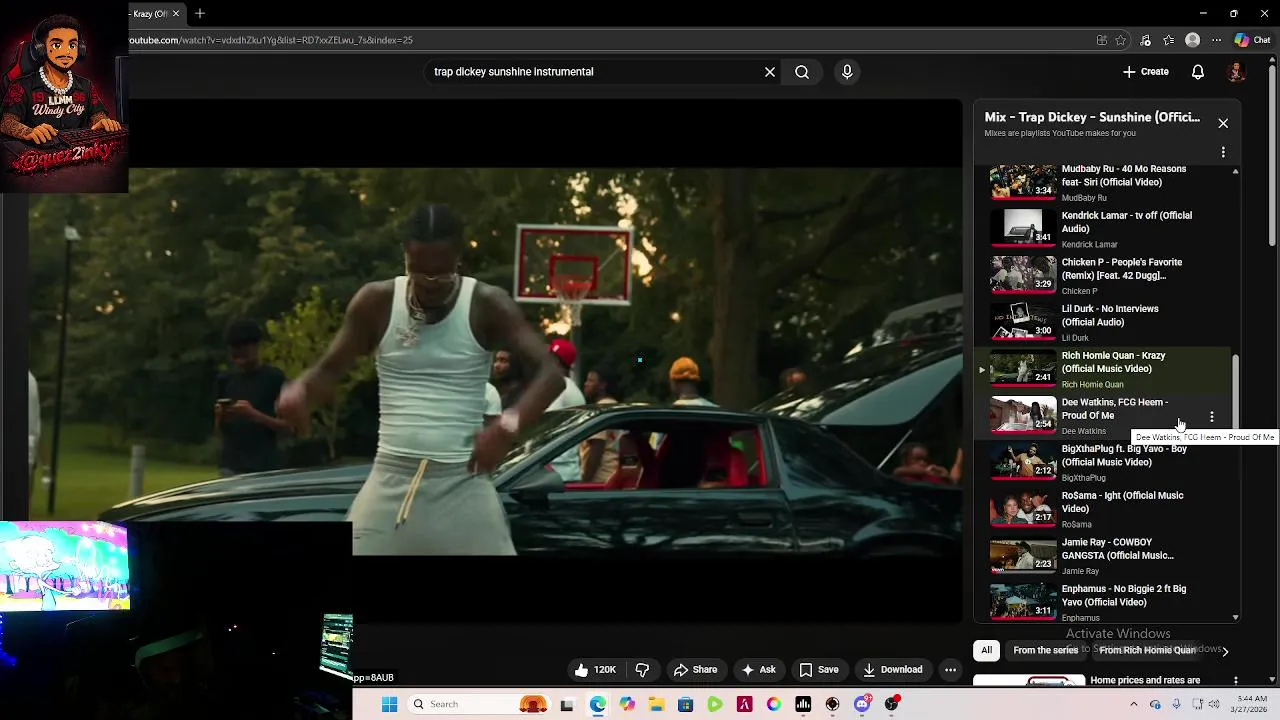The height and width of the screenshot is (720, 1280).
Task: Click the Create button on YouTube
Action: [1146, 72]
